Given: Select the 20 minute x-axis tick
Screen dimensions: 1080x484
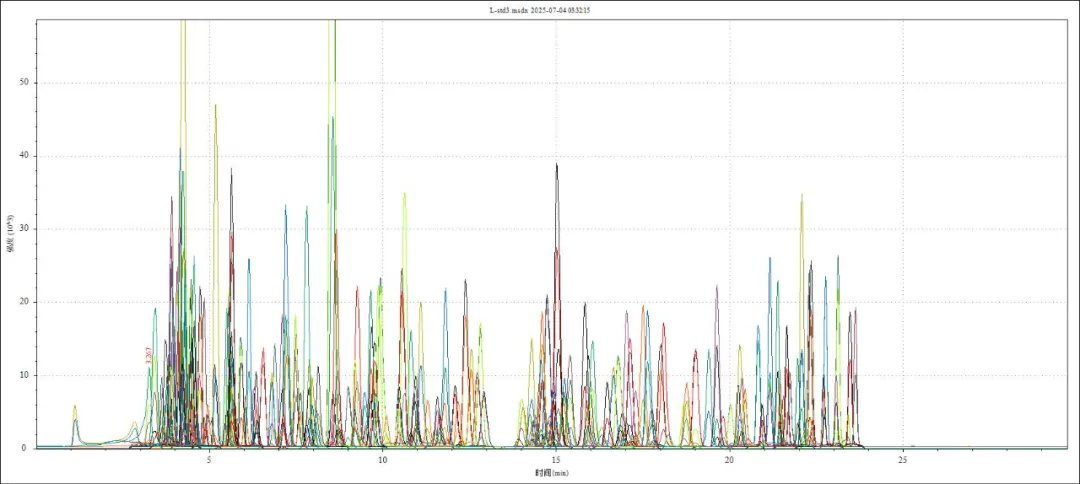Looking at the screenshot, I should click(729, 459).
